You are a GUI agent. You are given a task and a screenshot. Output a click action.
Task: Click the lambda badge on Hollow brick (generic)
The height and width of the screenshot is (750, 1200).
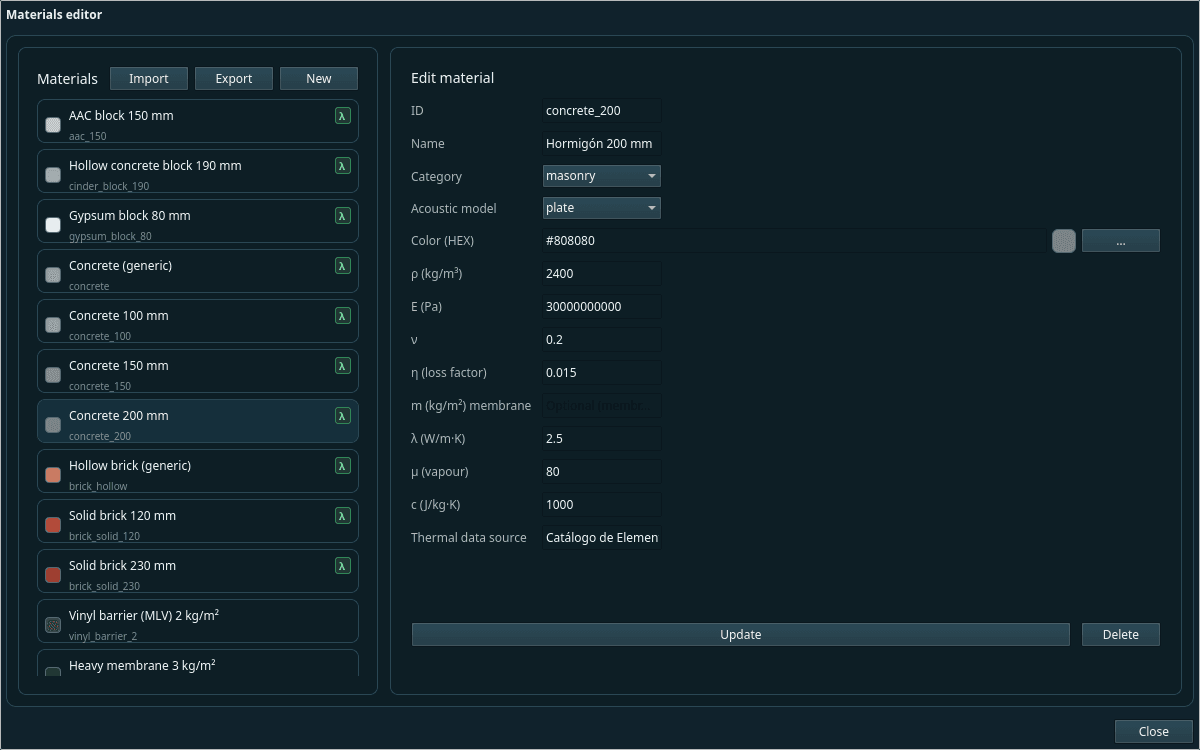[343, 466]
